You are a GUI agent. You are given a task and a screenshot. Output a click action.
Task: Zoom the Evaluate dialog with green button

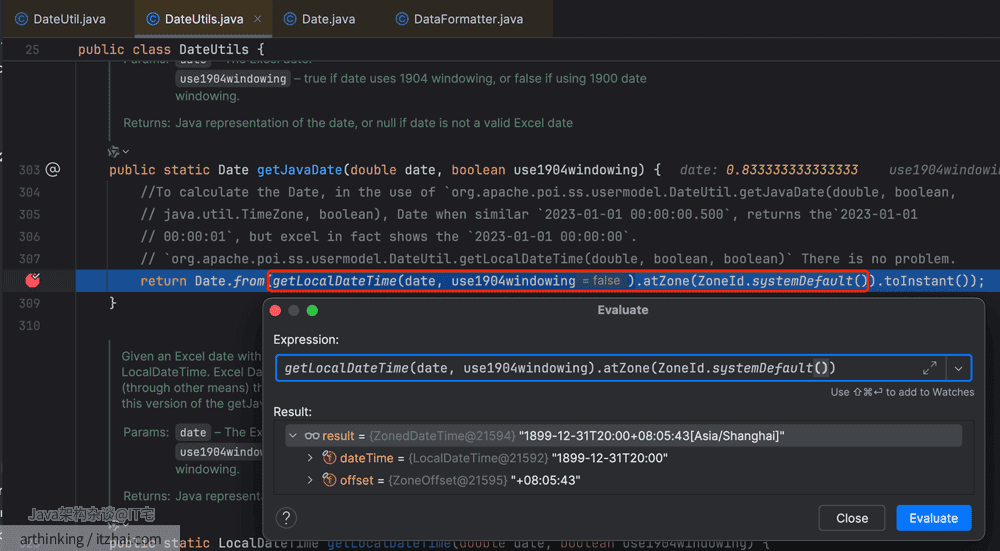(x=312, y=311)
